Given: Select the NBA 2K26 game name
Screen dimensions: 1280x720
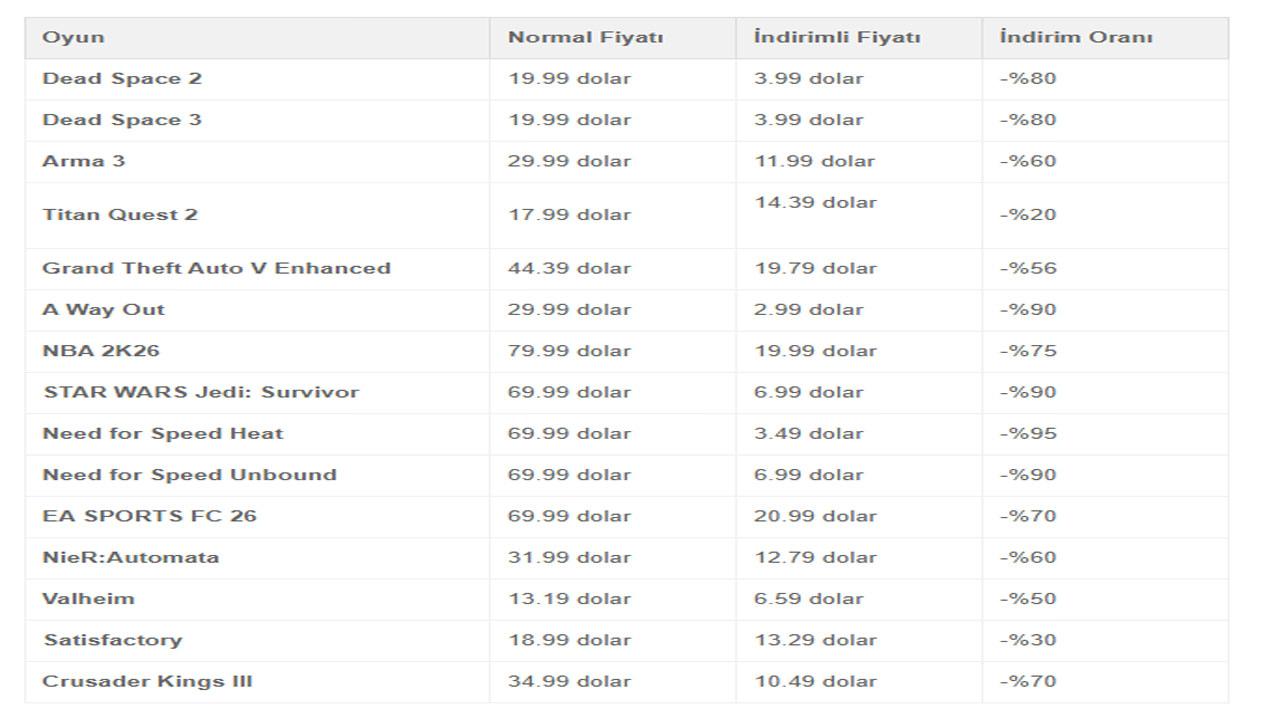Looking at the screenshot, I should (x=100, y=351).
